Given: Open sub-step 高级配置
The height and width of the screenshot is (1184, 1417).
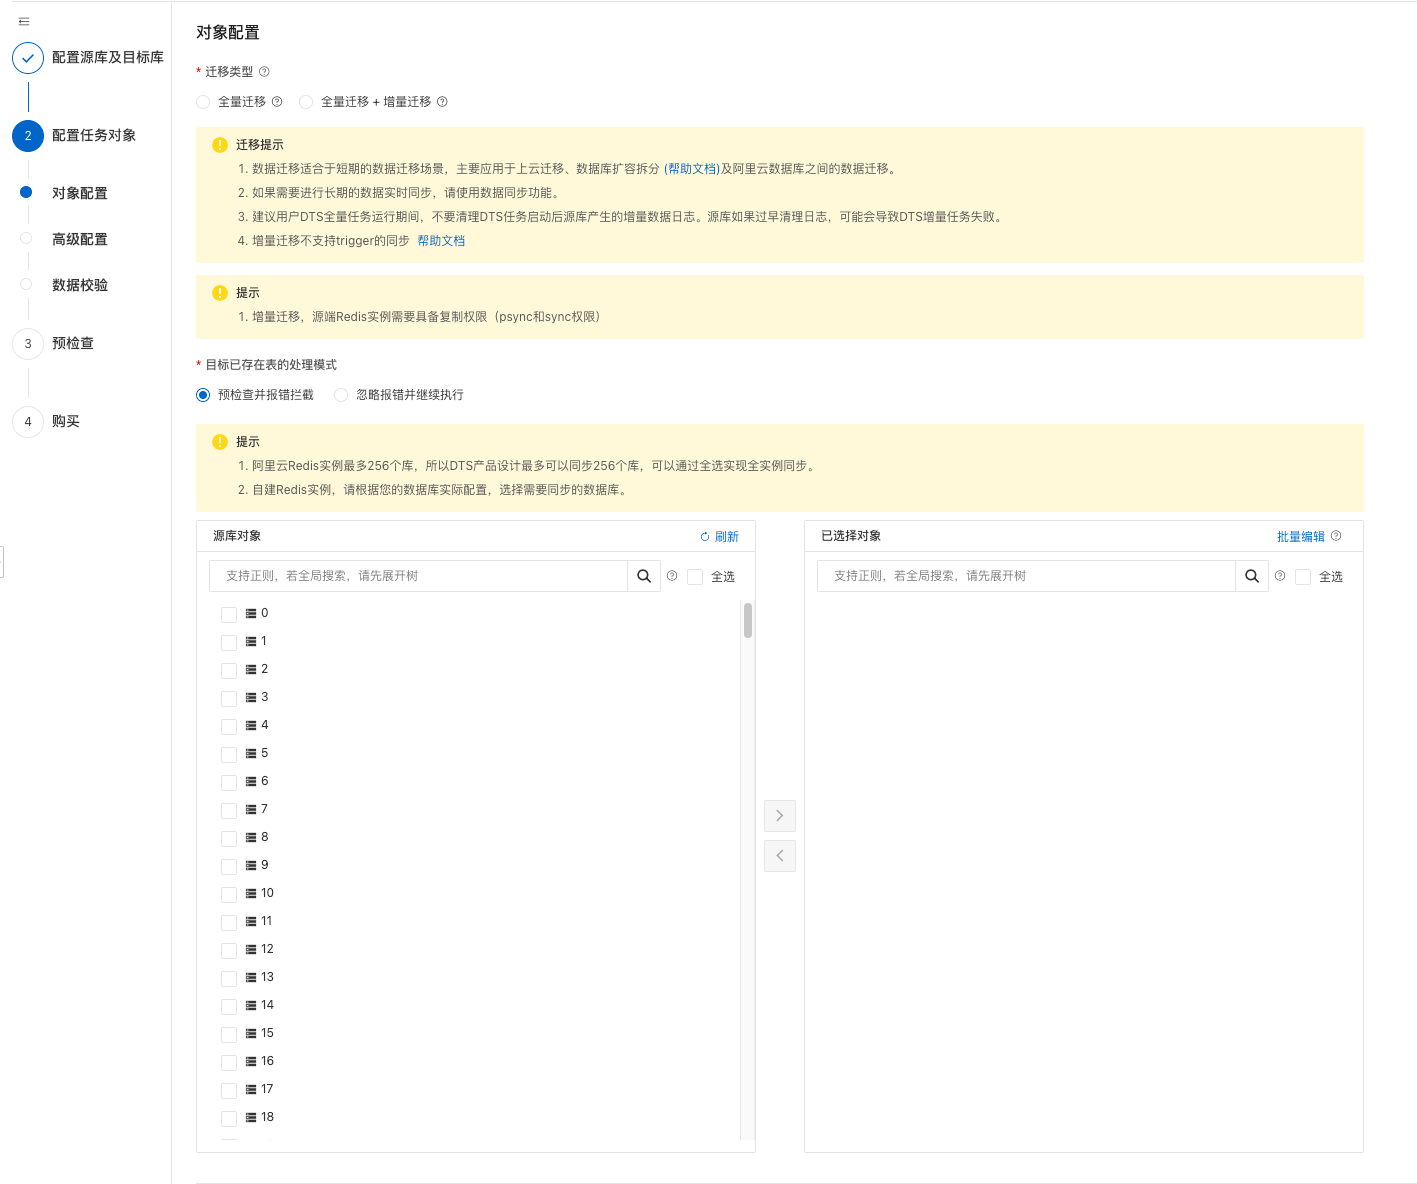Looking at the screenshot, I should tap(80, 240).
